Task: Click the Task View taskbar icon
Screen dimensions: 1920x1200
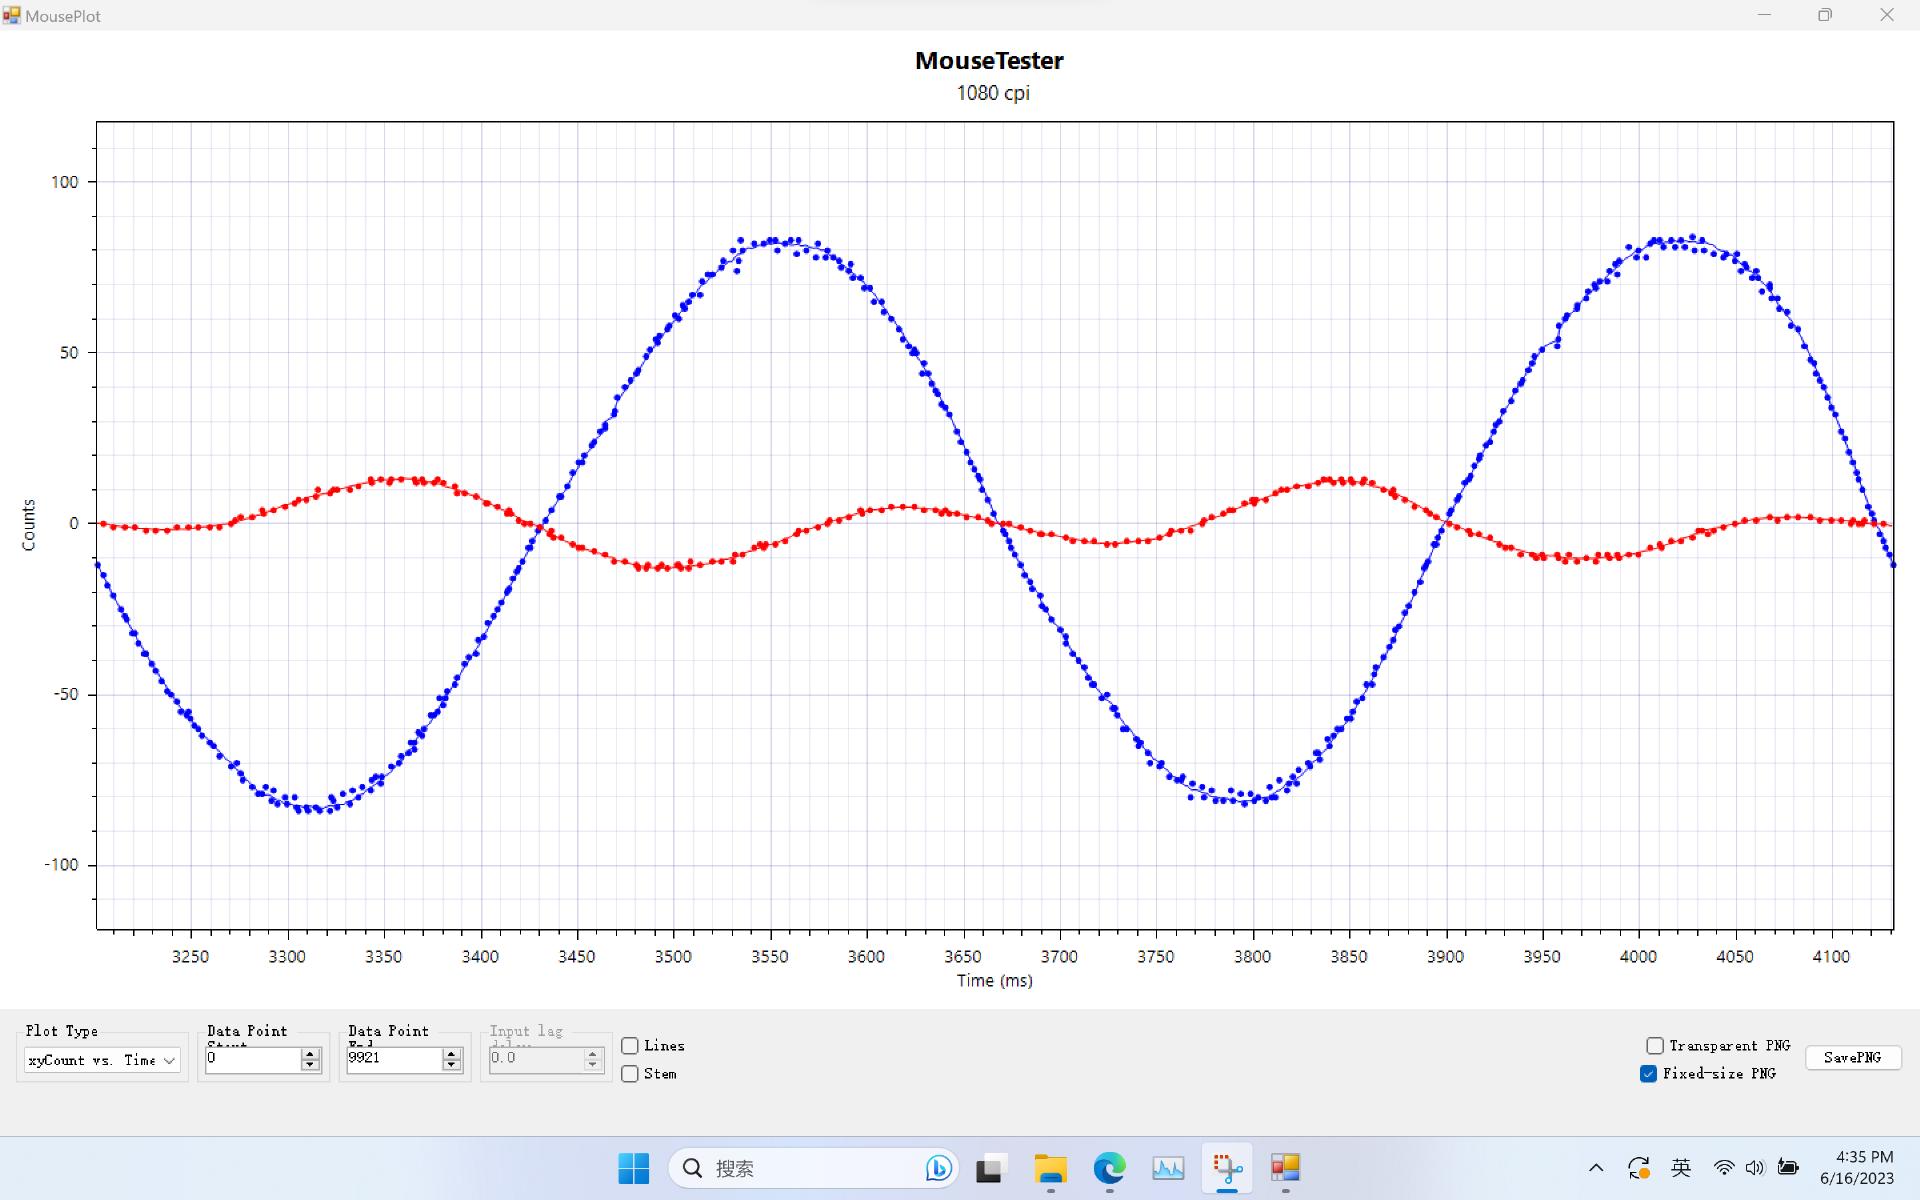Action: coord(990,1168)
